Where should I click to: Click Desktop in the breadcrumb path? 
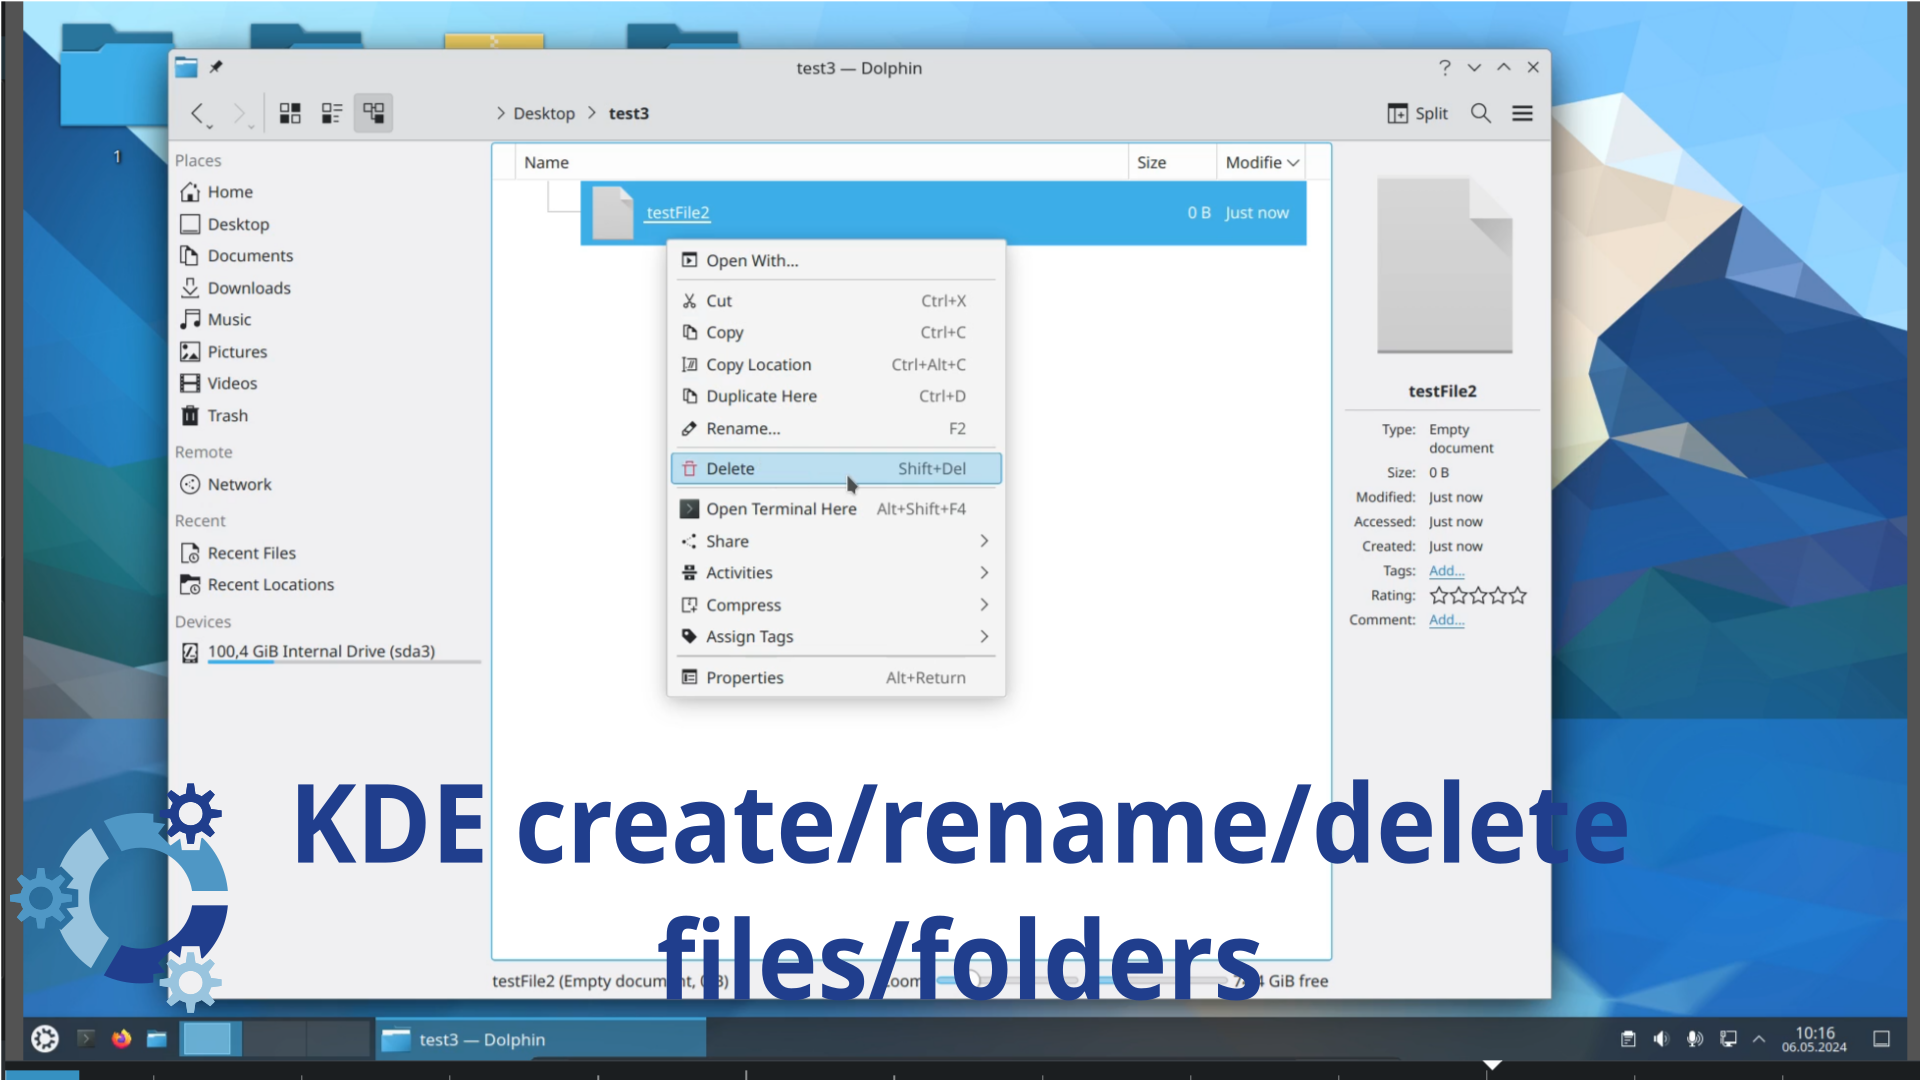[544, 113]
